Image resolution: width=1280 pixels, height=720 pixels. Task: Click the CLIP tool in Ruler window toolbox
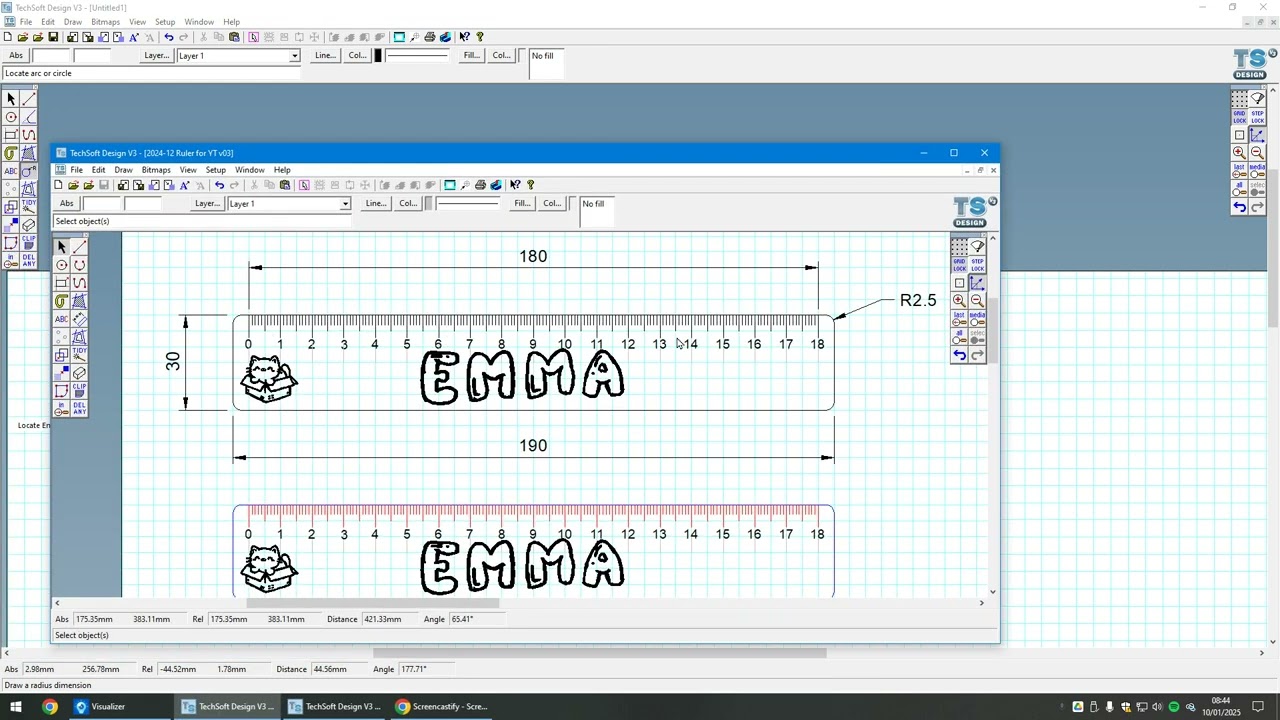click(x=79, y=391)
